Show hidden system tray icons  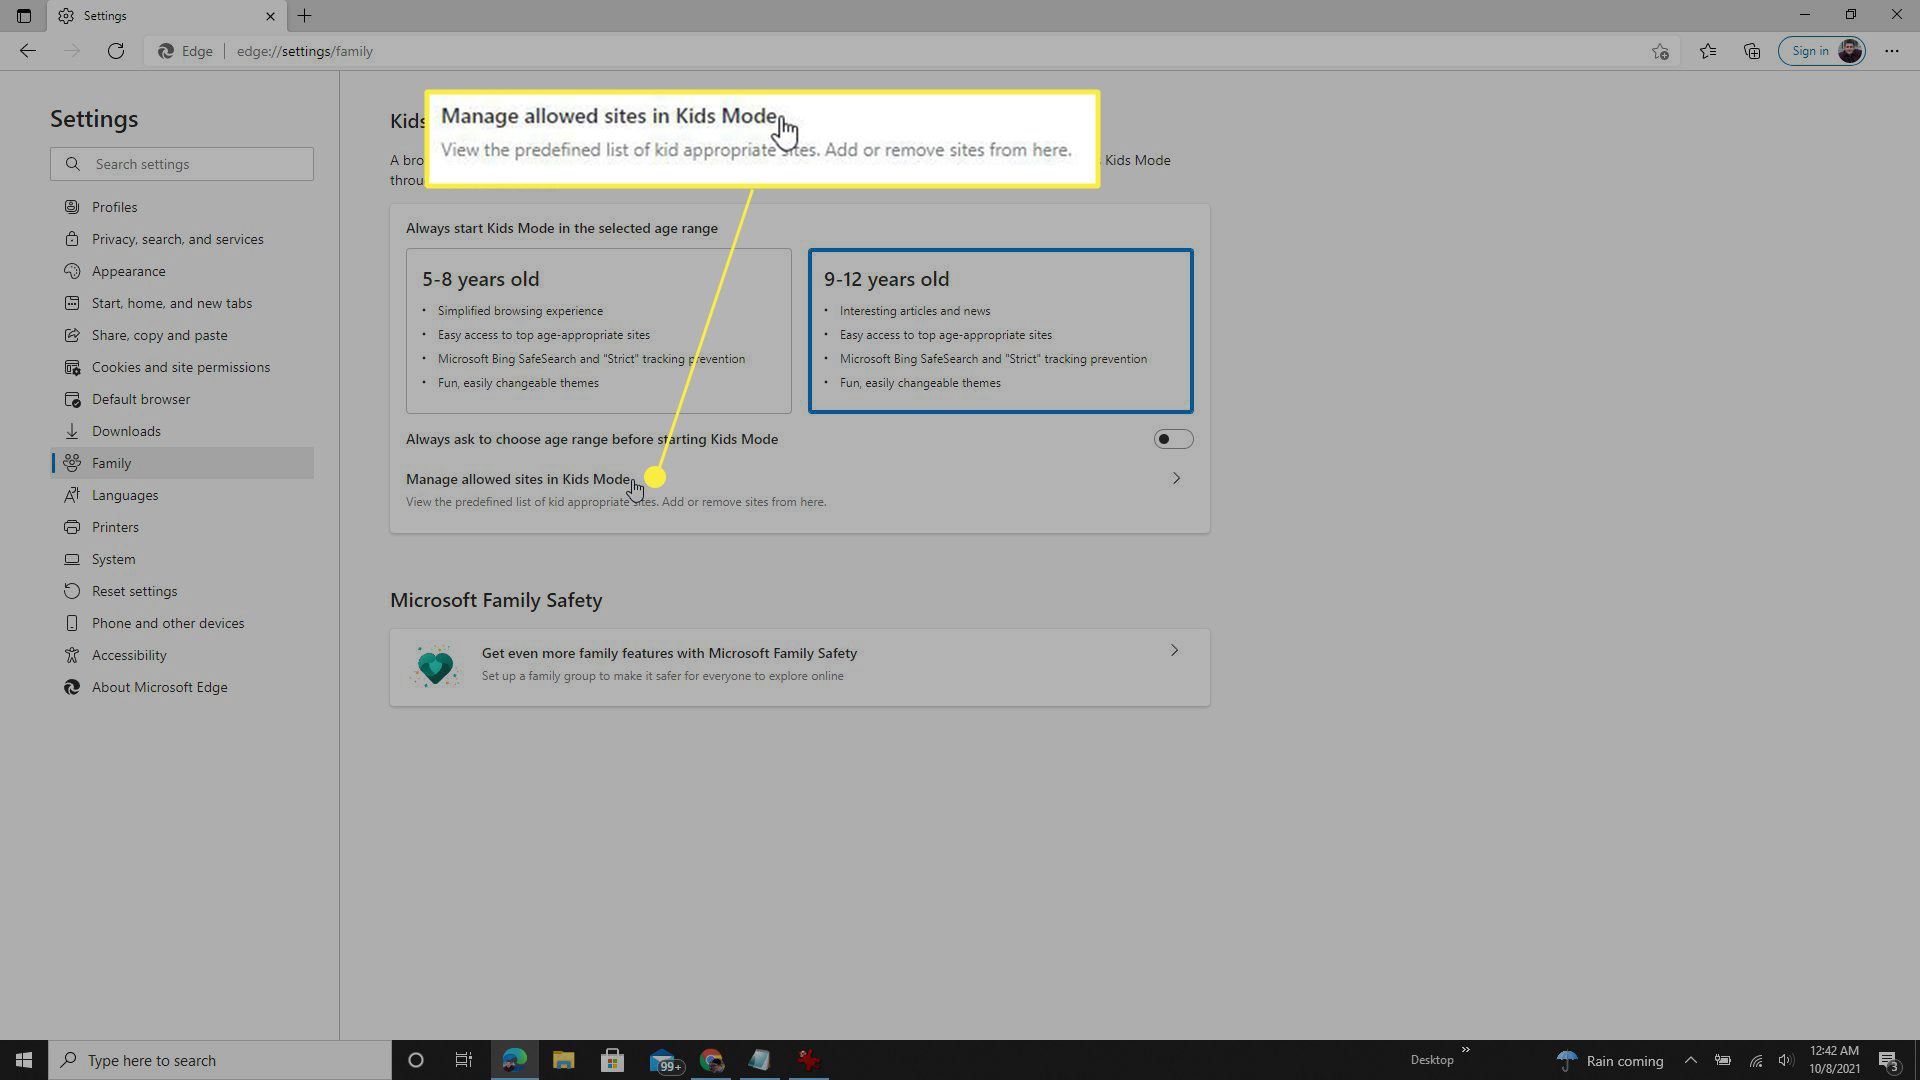click(1691, 1060)
